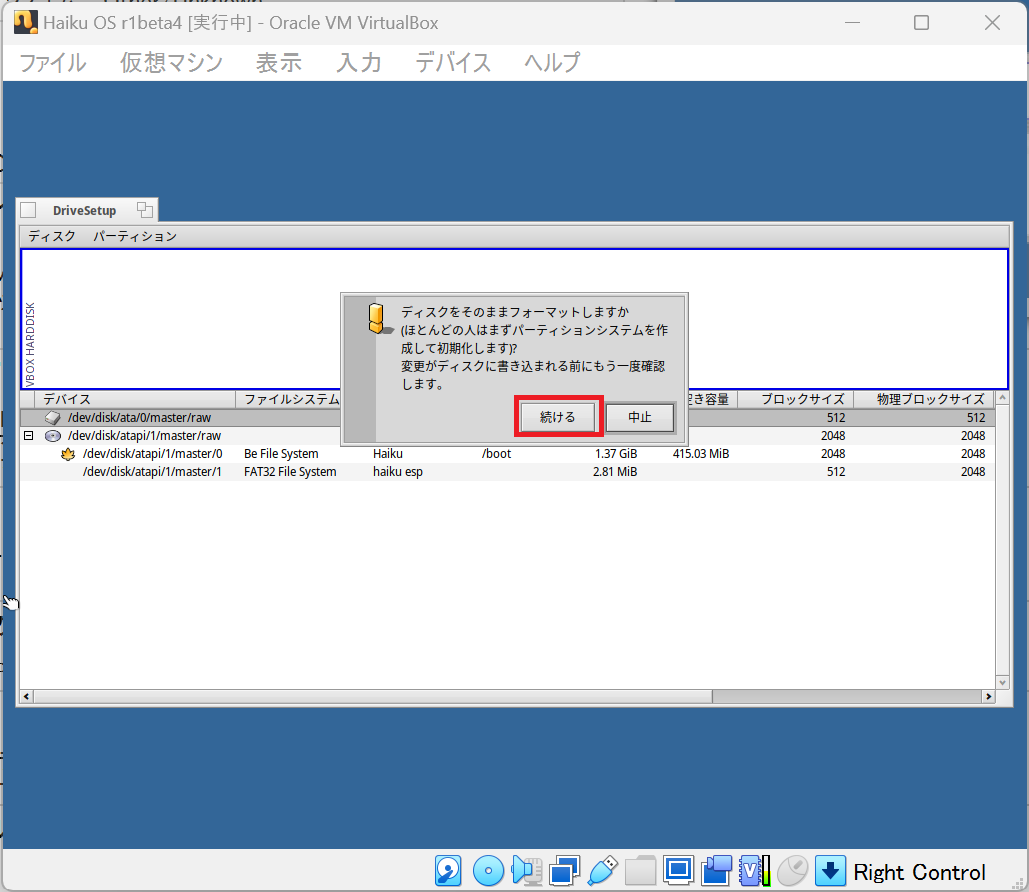Click the optical drive status icon

click(488, 871)
